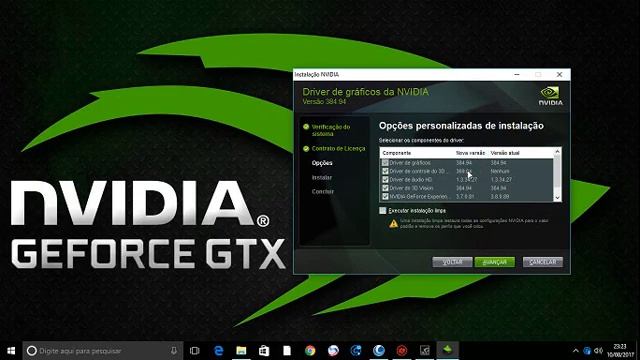Open Microsoft Edge from taskbar

[x=219, y=351]
